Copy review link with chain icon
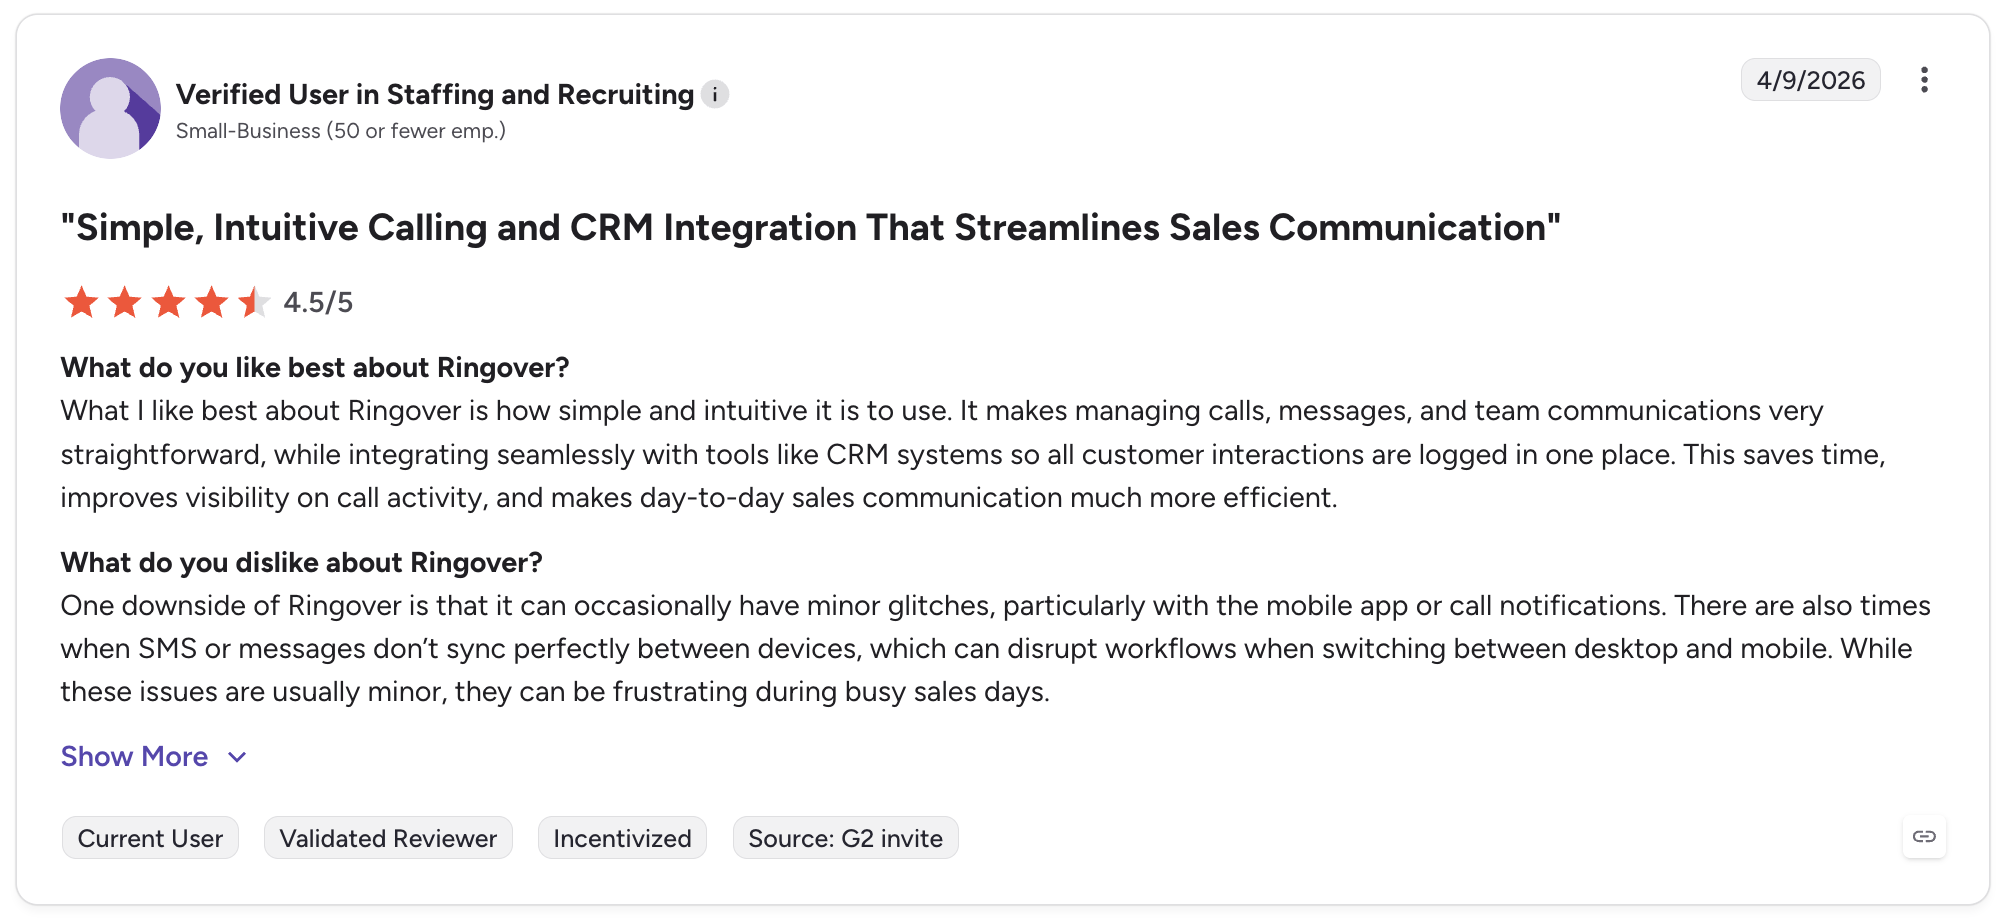 point(1924,837)
